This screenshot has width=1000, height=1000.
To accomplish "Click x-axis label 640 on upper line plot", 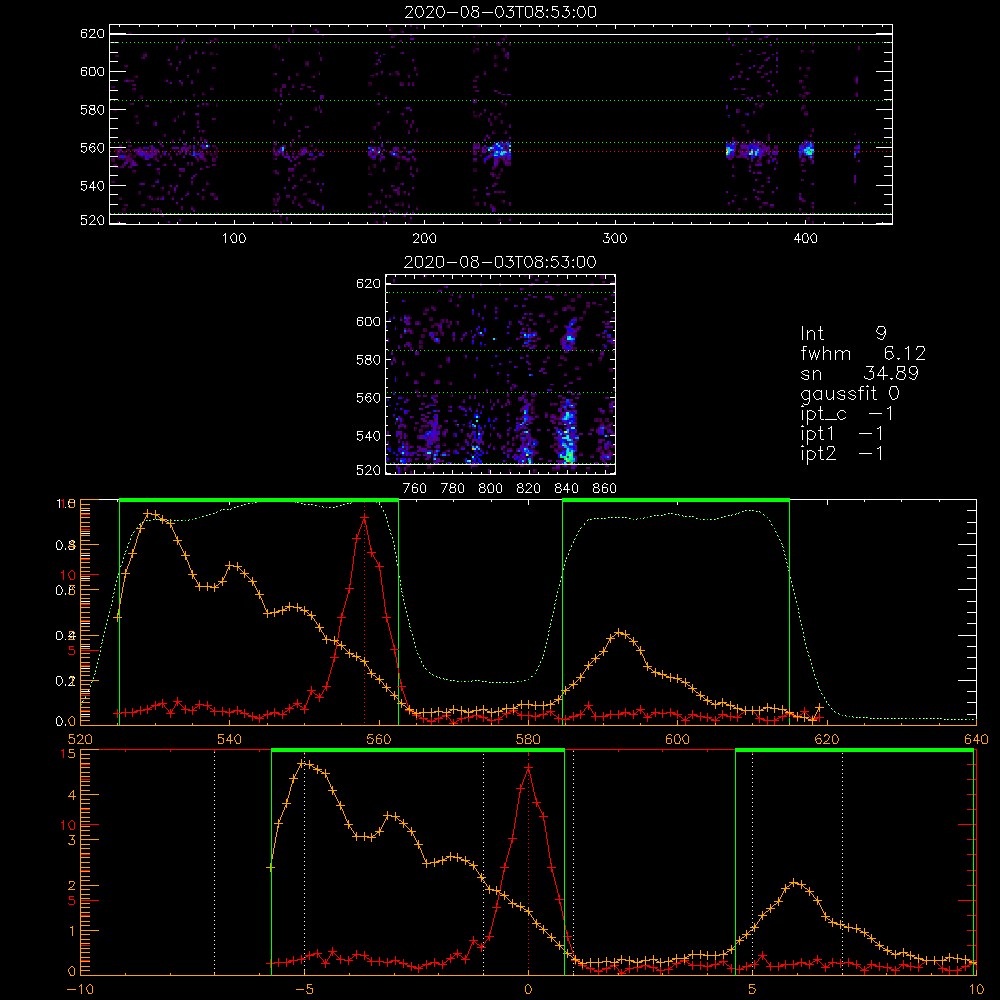I will click(976, 739).
